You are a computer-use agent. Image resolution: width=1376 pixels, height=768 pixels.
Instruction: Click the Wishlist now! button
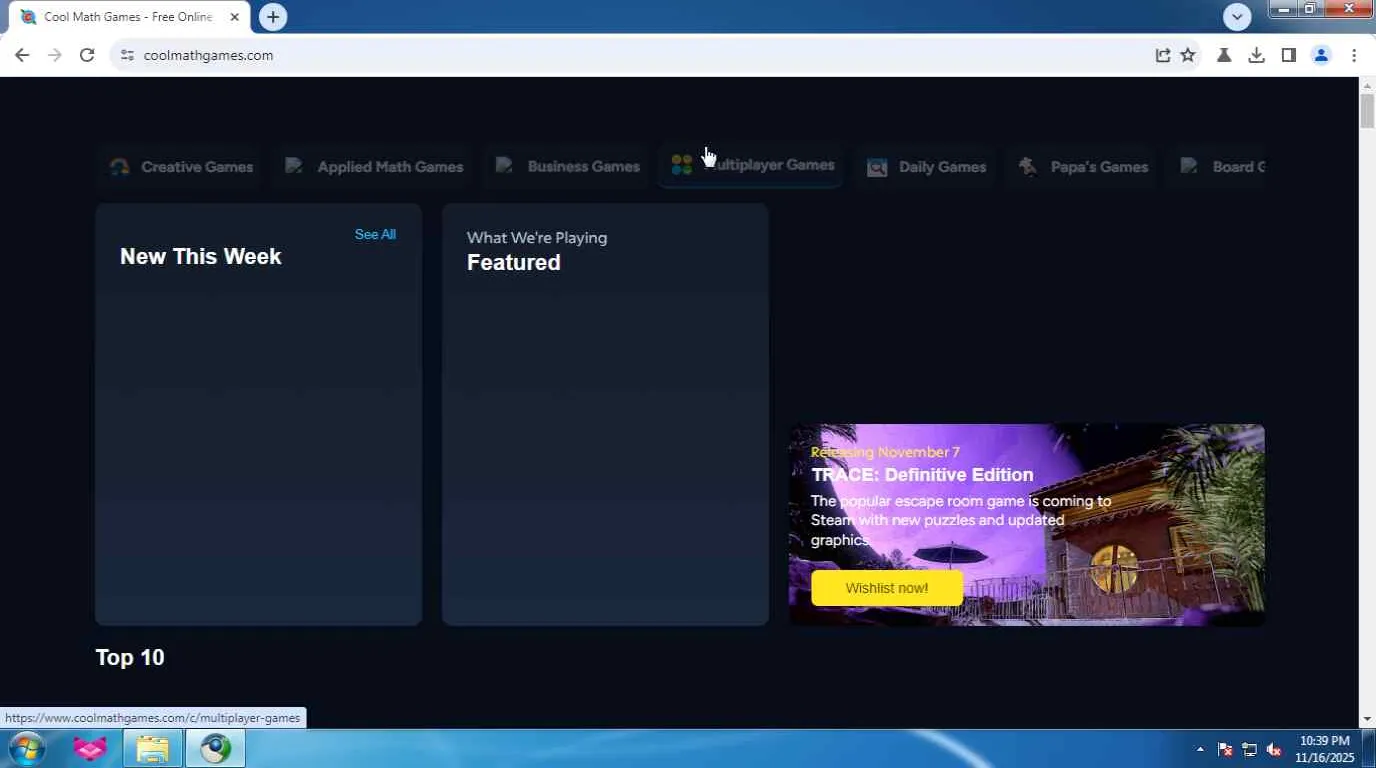click(887, 588)
